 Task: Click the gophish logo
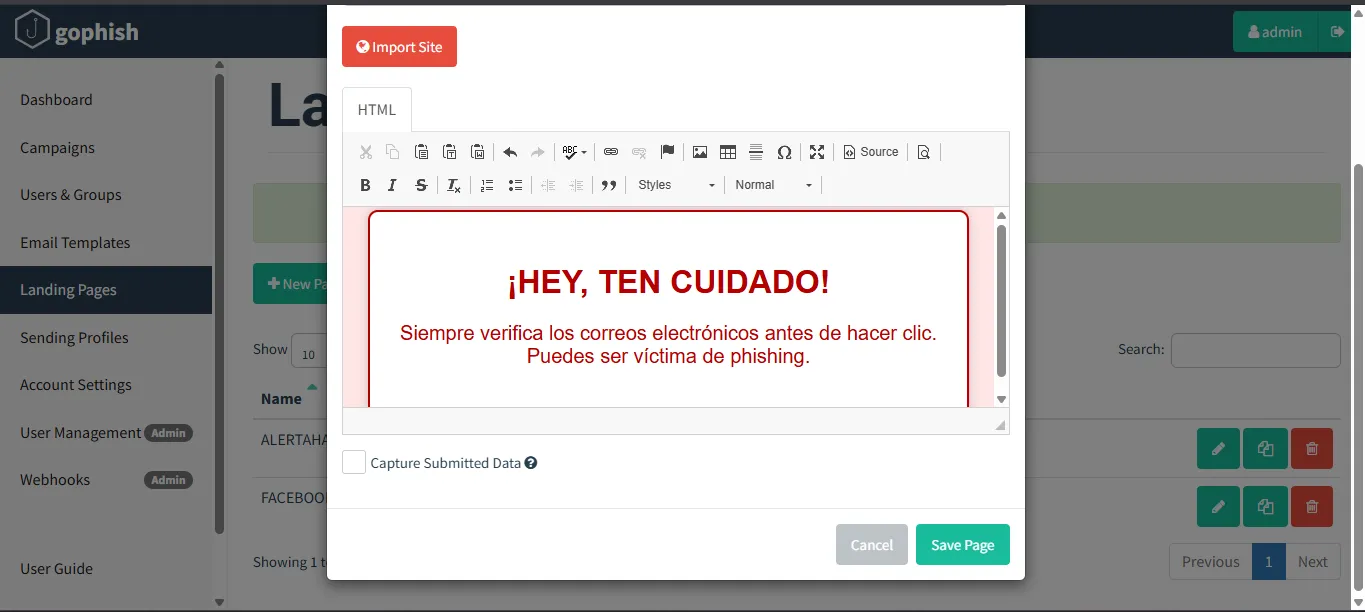click(77, 32)
